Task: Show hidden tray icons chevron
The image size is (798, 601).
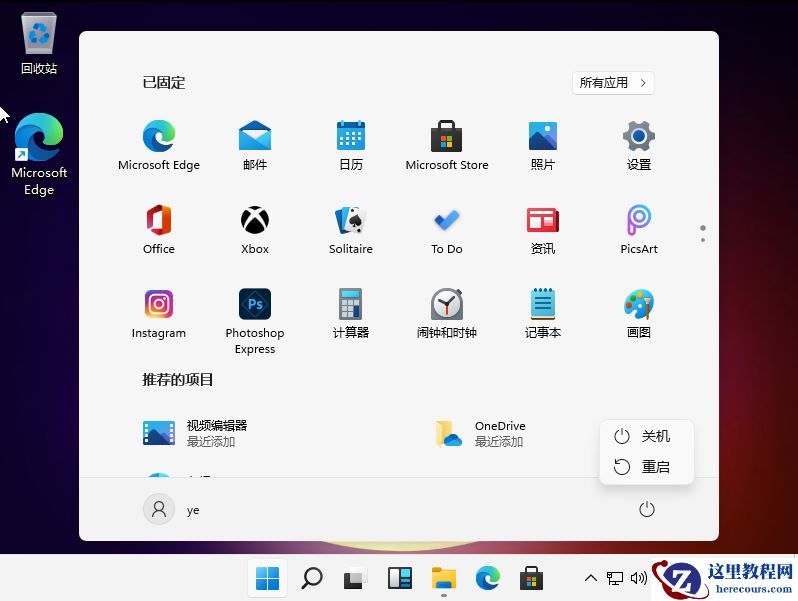Action: [590, 578]
